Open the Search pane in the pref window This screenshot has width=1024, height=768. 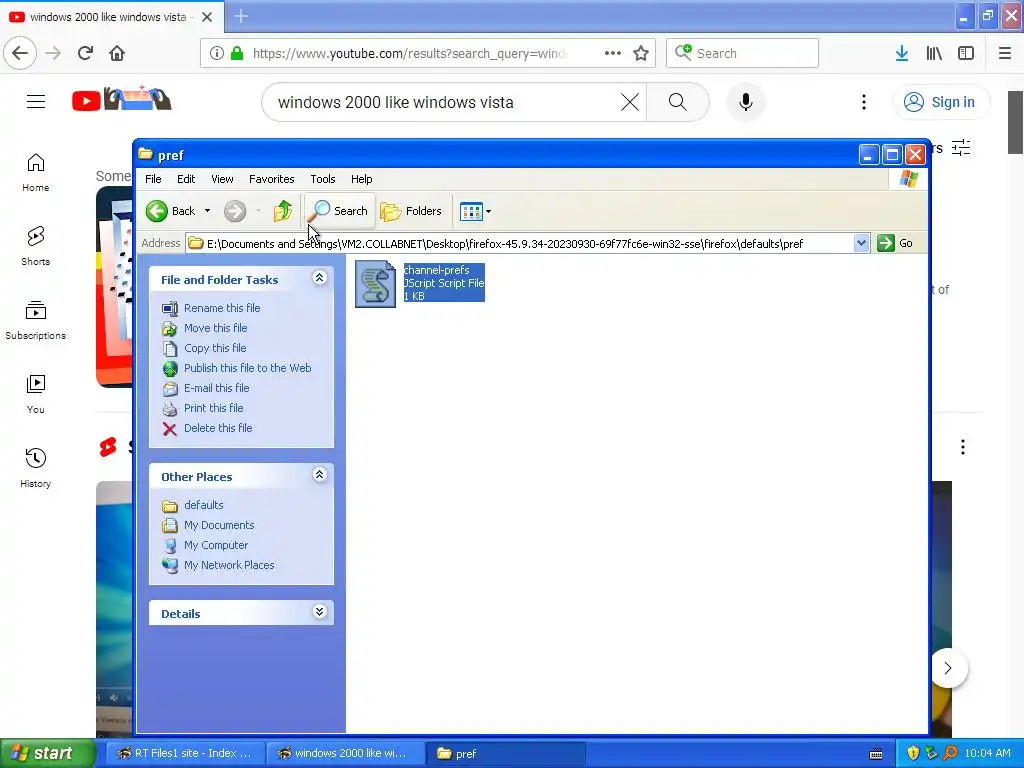pos(339,211)
